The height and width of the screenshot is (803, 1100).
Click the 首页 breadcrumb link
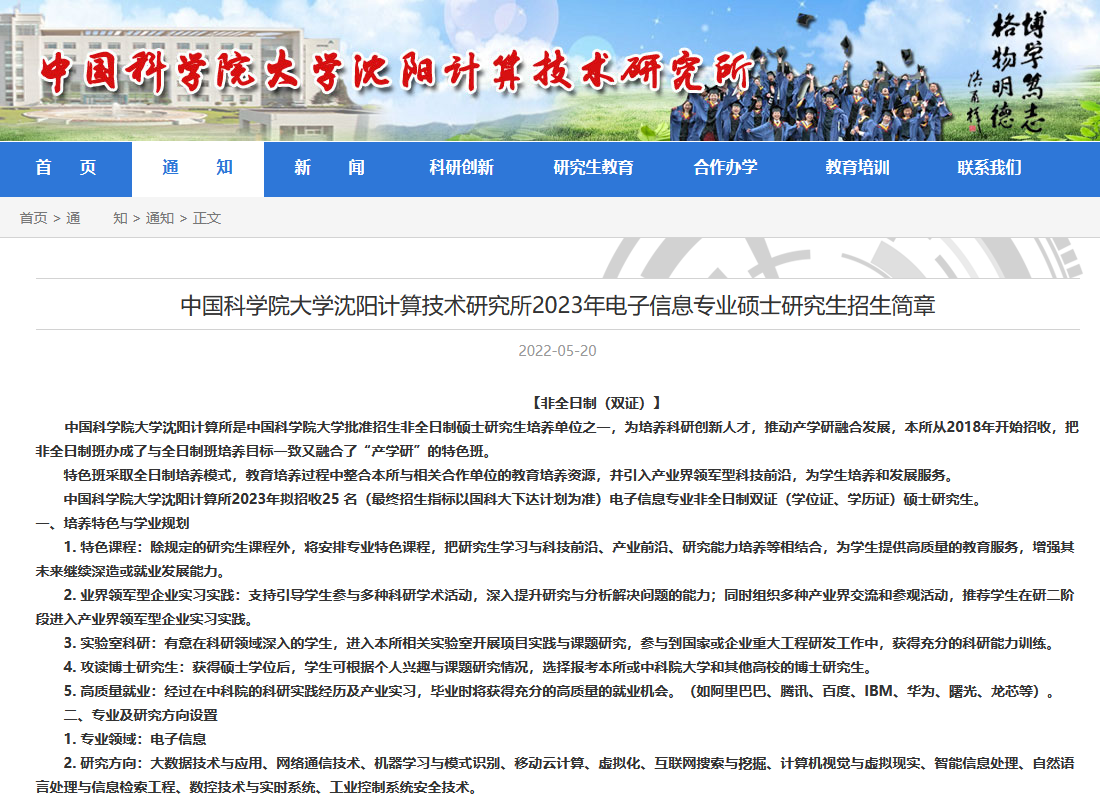point(33,219)
